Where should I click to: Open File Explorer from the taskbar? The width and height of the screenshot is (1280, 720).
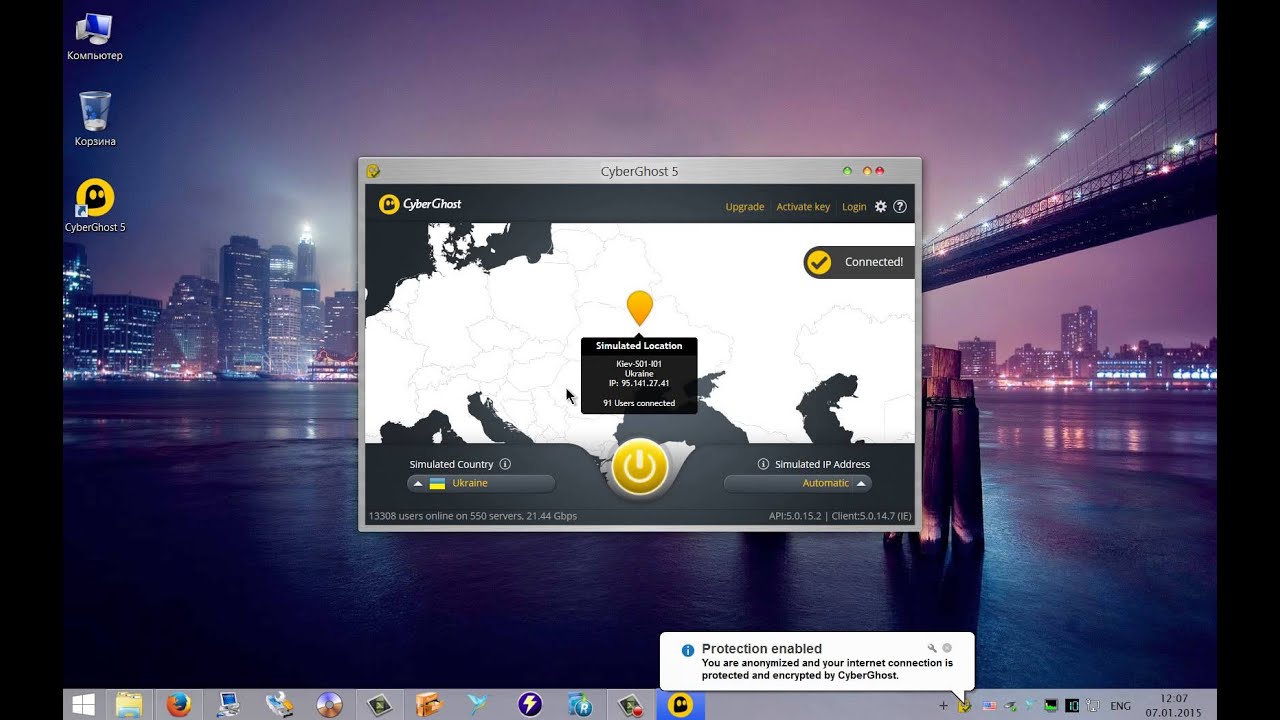pyautogui.click(x=129, y=705)
